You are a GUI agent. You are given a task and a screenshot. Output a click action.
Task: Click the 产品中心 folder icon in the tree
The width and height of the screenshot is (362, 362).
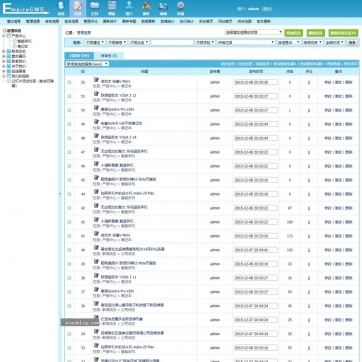pyautogui.click(x=9, y=36)
